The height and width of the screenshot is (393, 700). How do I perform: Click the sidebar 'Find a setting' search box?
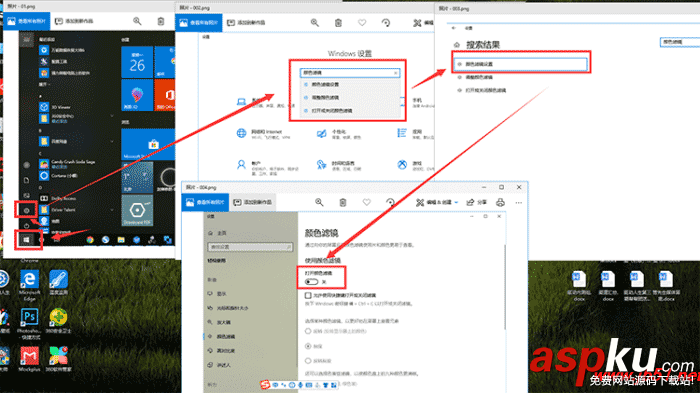point(250,247)
